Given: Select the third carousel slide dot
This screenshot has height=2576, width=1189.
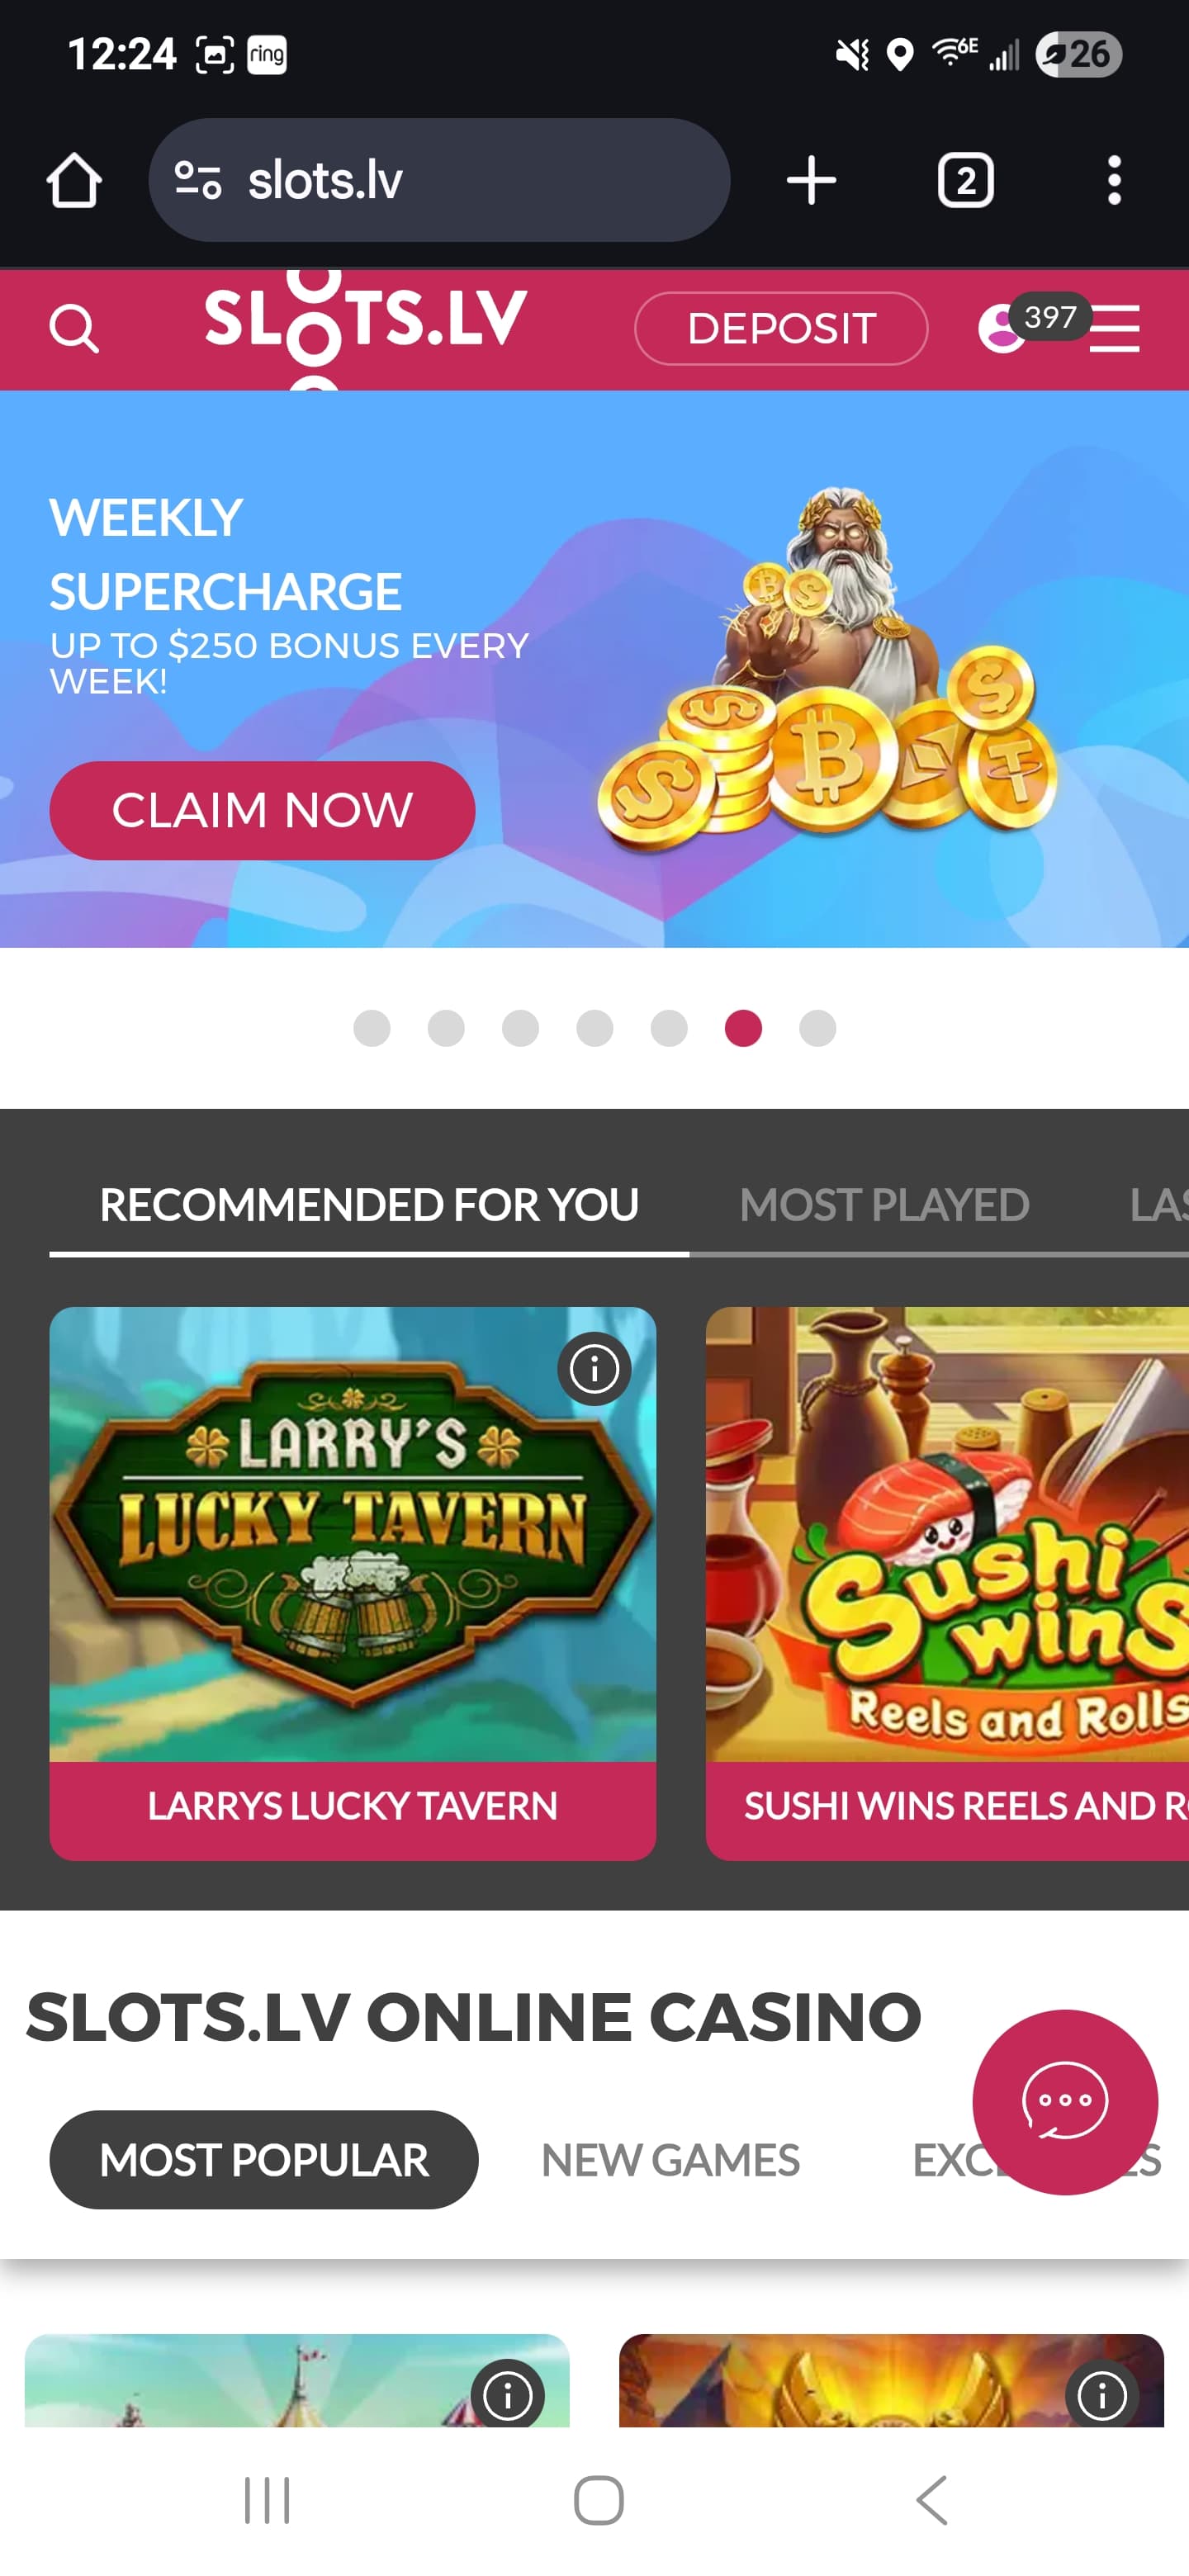Looking at the screenshot, I should pyautogui.click(x=520, y=1028).
